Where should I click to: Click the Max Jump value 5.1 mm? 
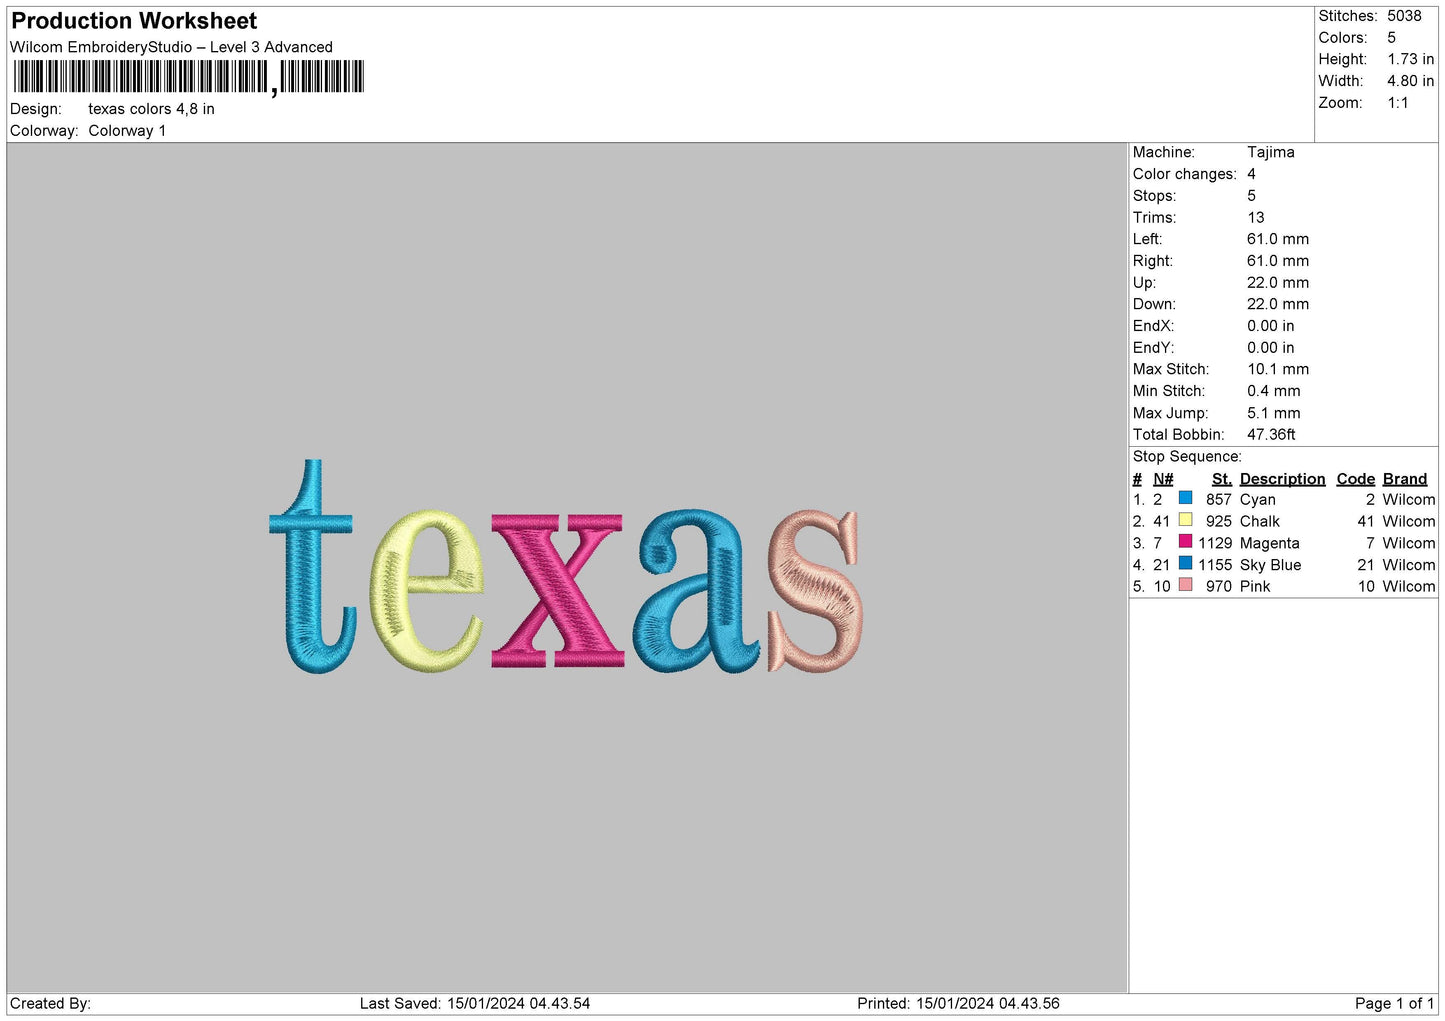pyautogui.click(x=1273, y=413)
